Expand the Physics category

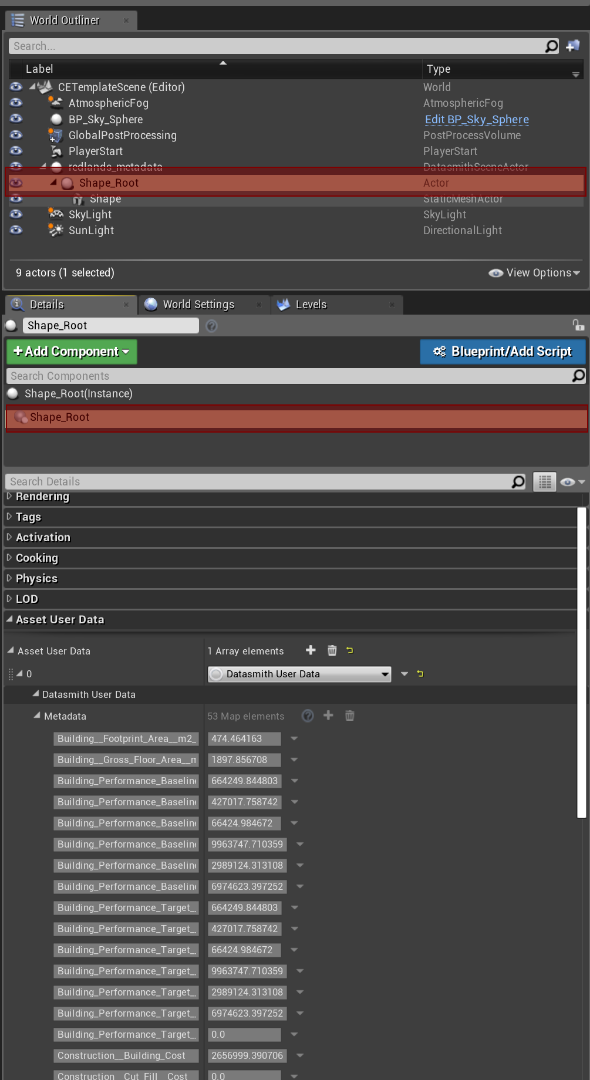pos(9,579)
